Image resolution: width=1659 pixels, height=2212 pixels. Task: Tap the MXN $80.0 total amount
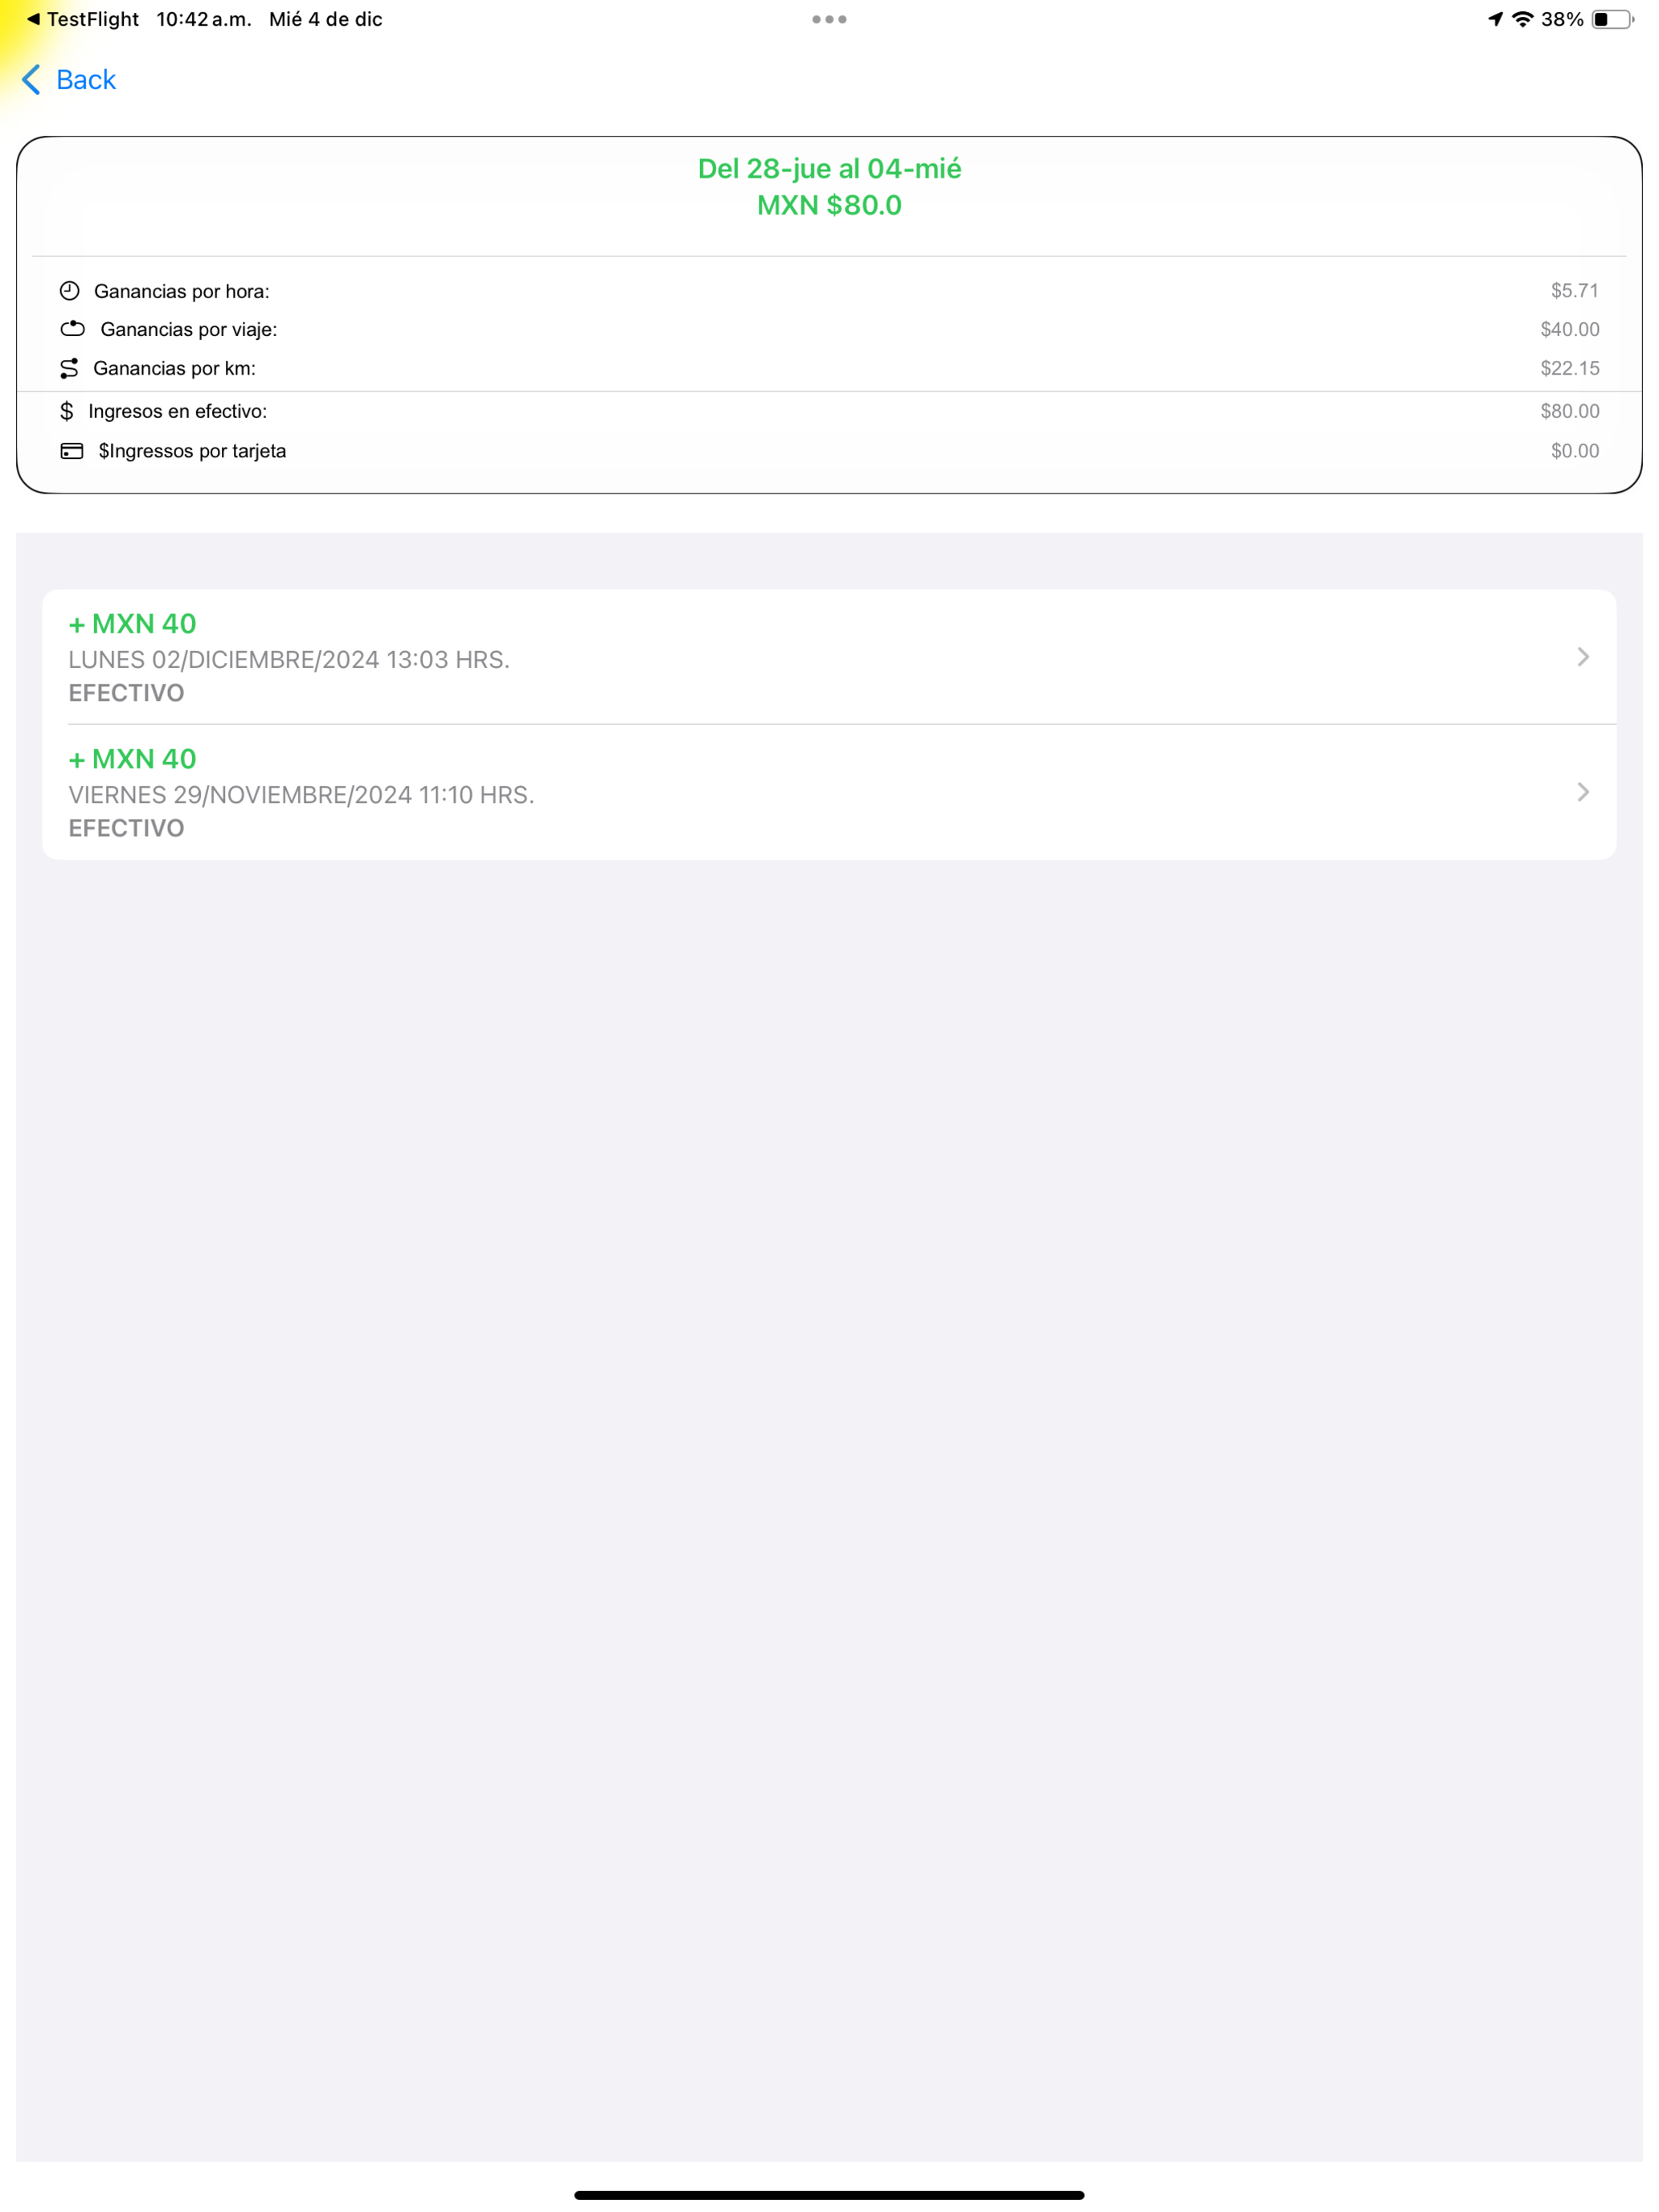(829, 205)
